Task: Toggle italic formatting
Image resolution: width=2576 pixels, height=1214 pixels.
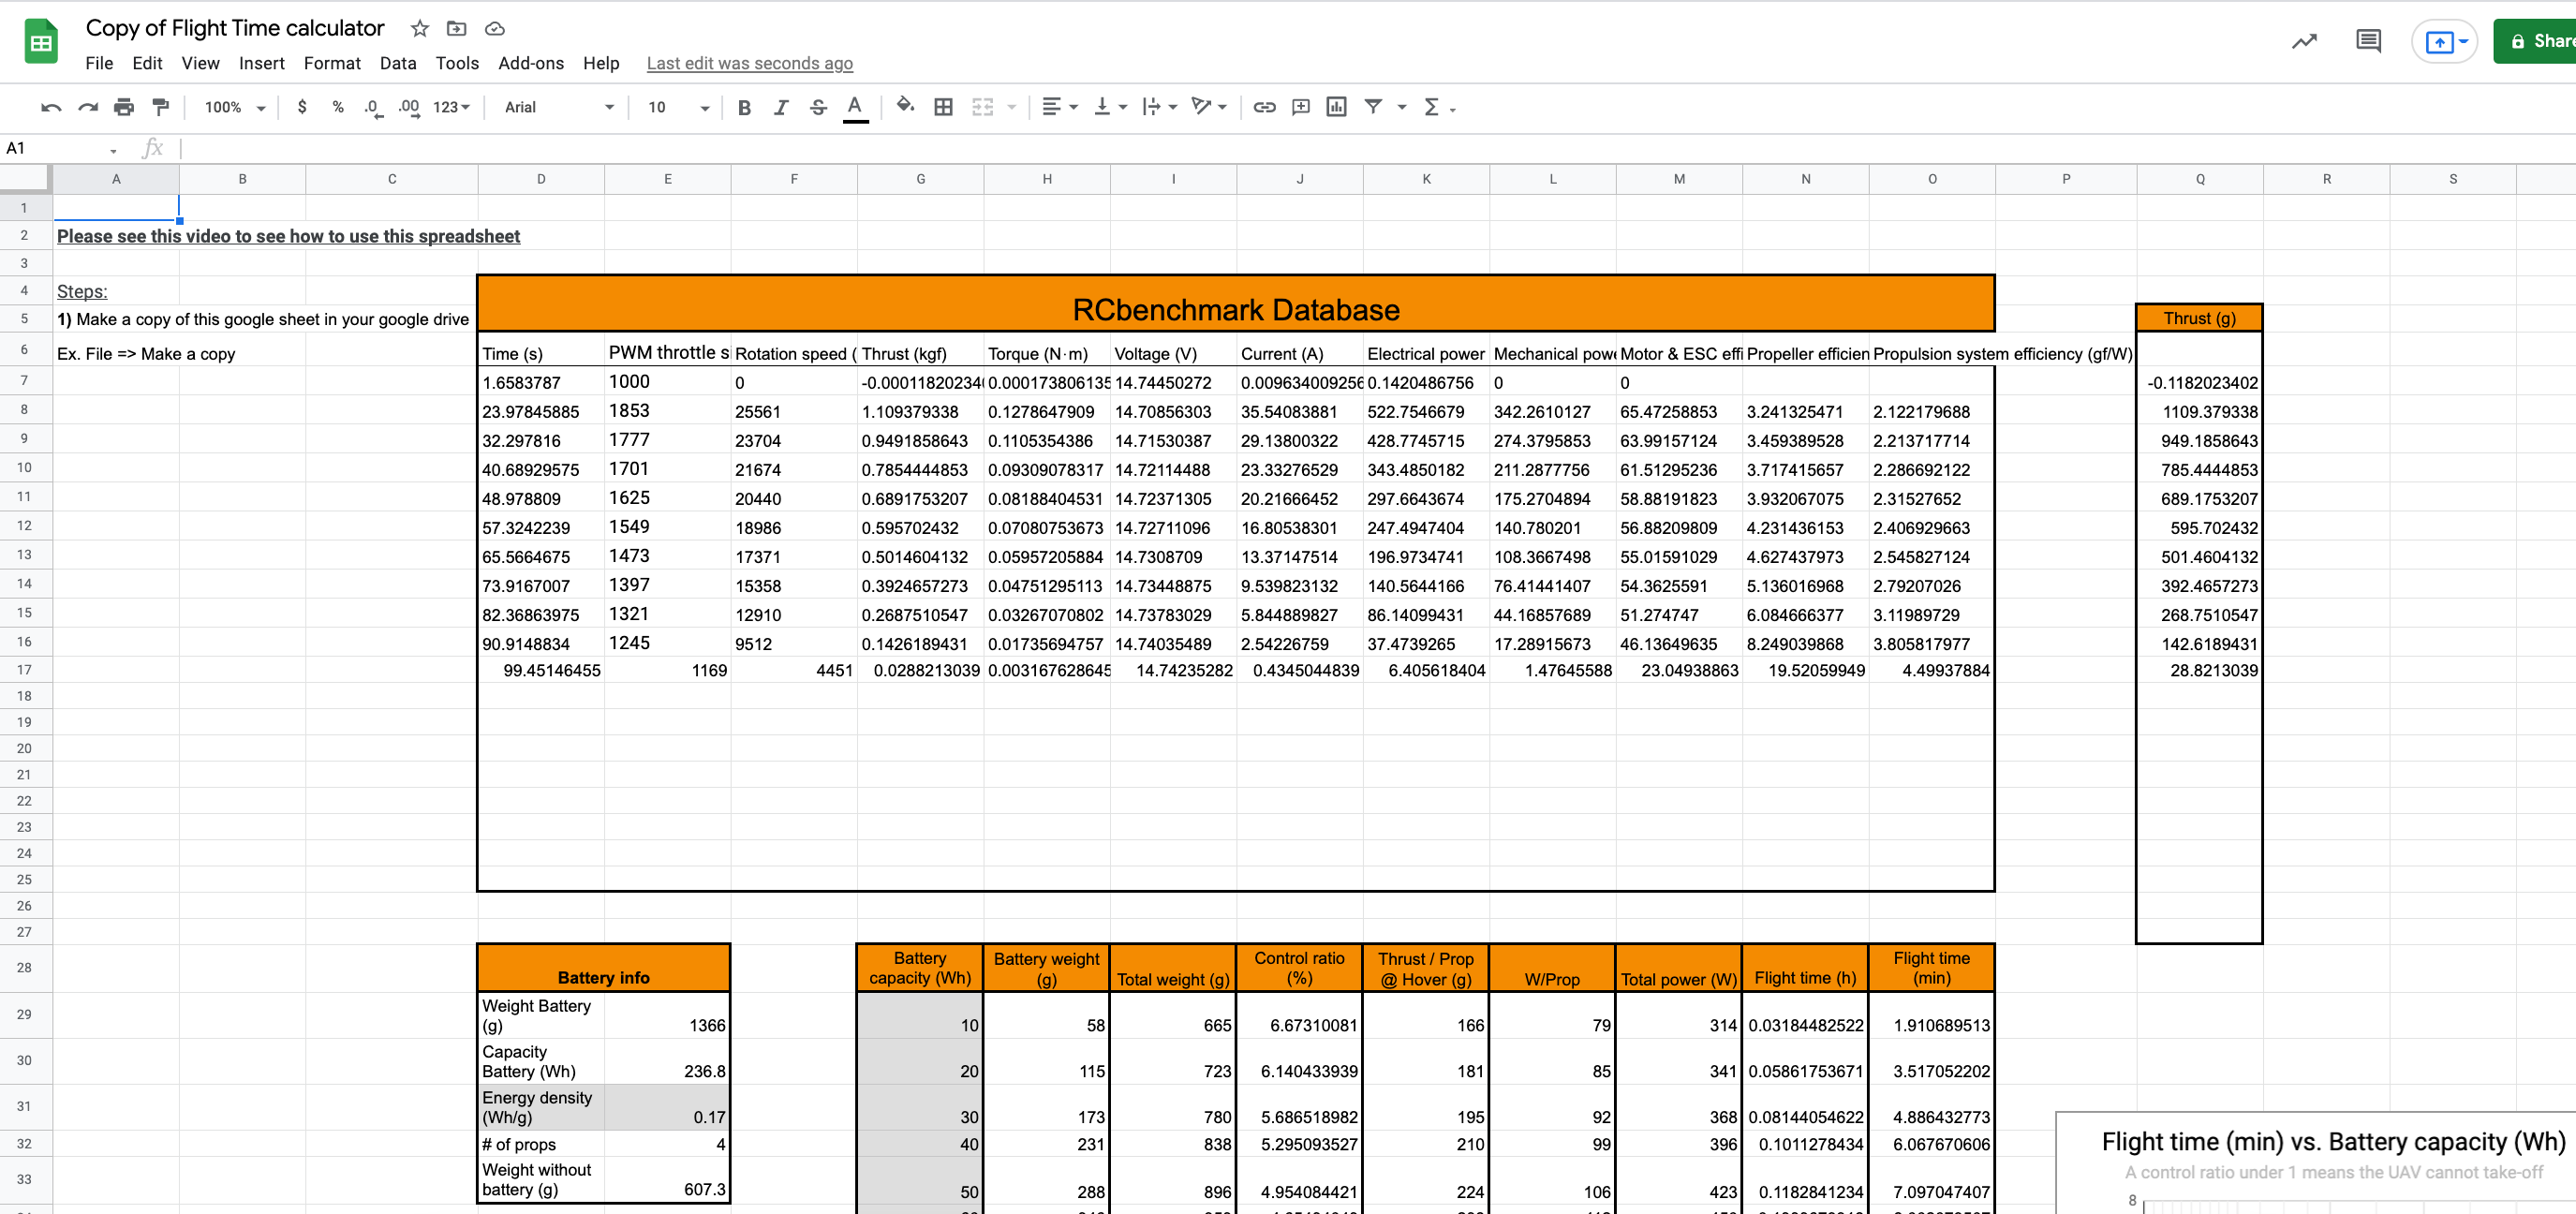Action: pos(781,107)
